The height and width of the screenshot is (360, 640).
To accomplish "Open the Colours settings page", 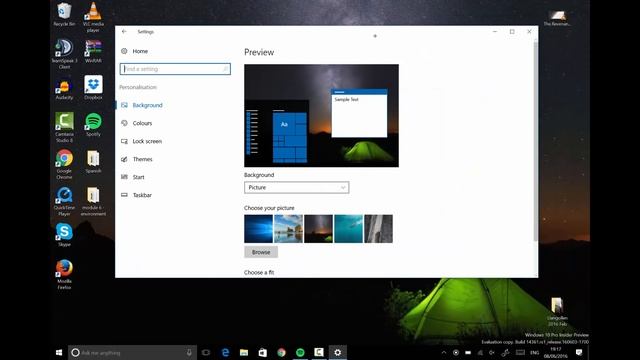I will [137, 123].
